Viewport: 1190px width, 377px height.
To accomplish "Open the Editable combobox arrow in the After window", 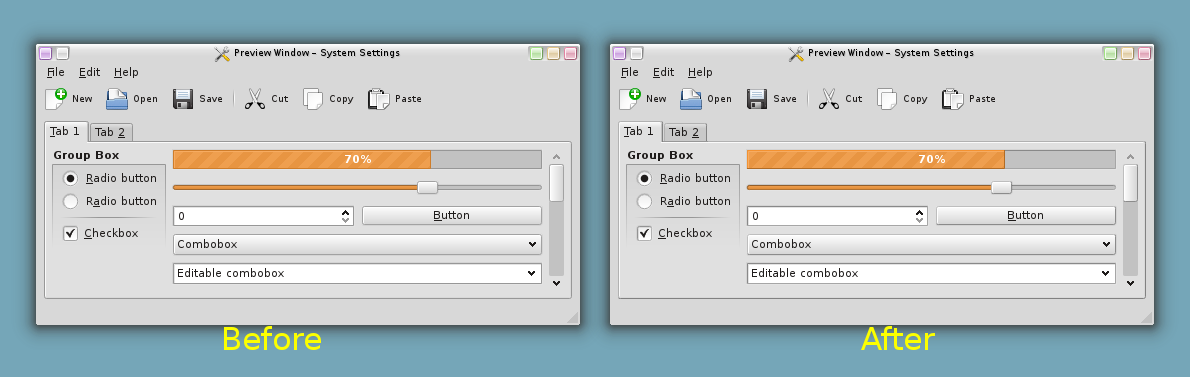I will point(1106,274).
